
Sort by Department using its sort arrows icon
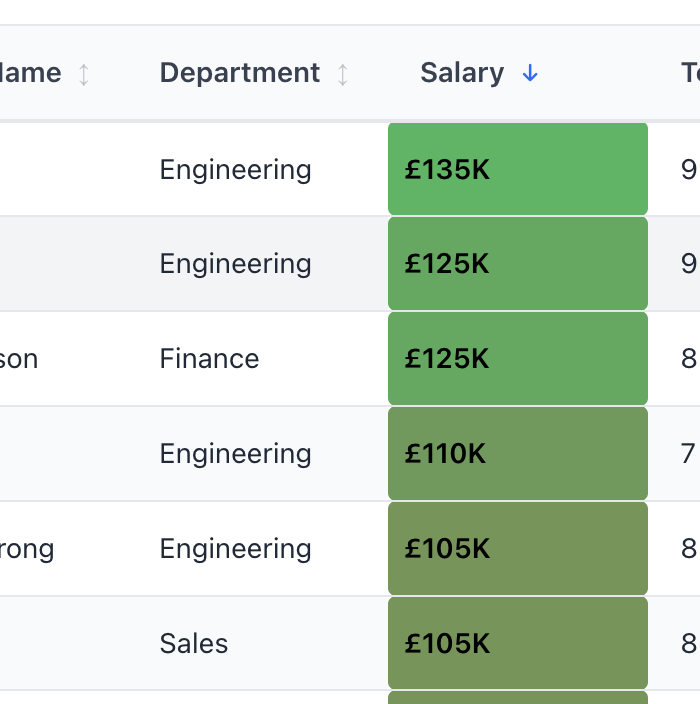pos(343,74)
